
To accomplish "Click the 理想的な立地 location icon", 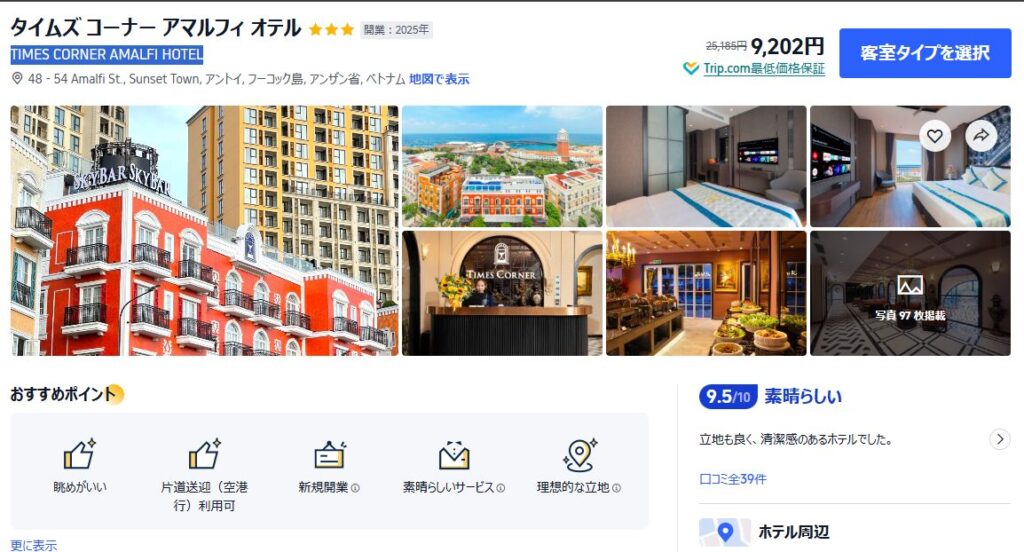I will pyautogui.click(x=579, y=455).
